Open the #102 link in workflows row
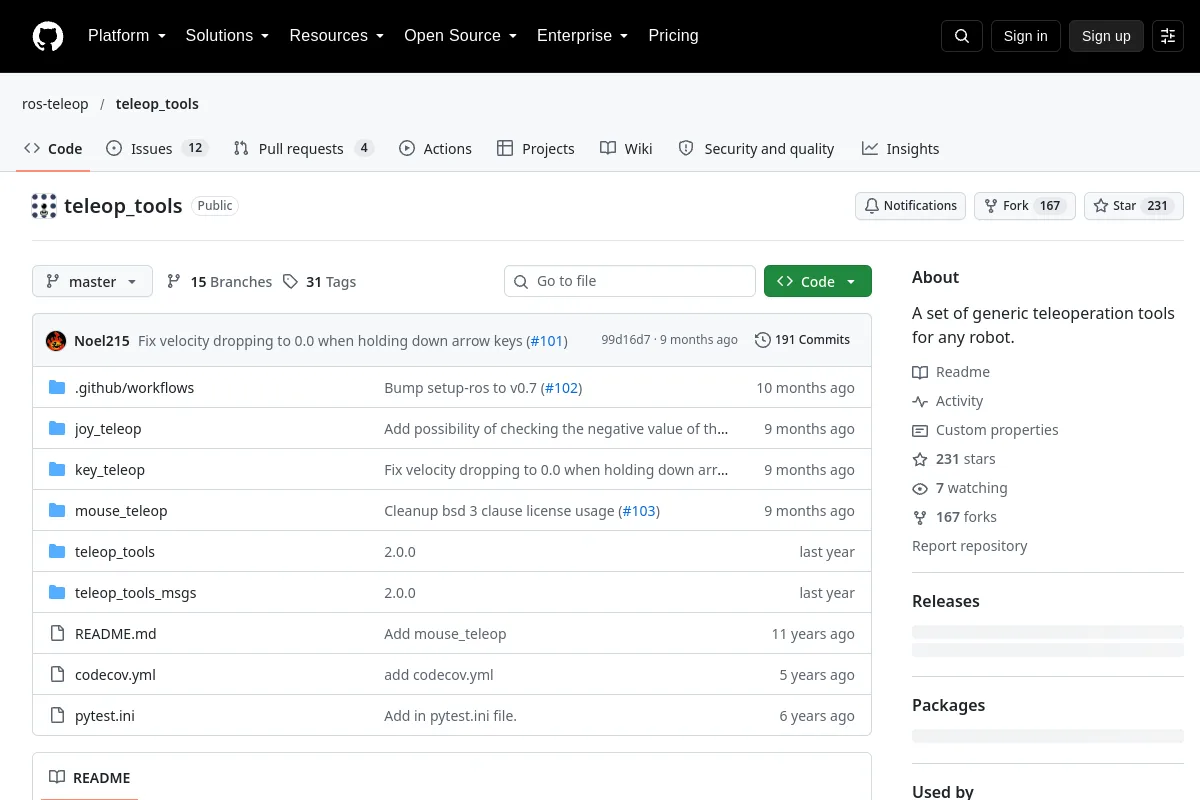Image resolution: width=1200 pixels, height=800 pixels. click(561, 387)
